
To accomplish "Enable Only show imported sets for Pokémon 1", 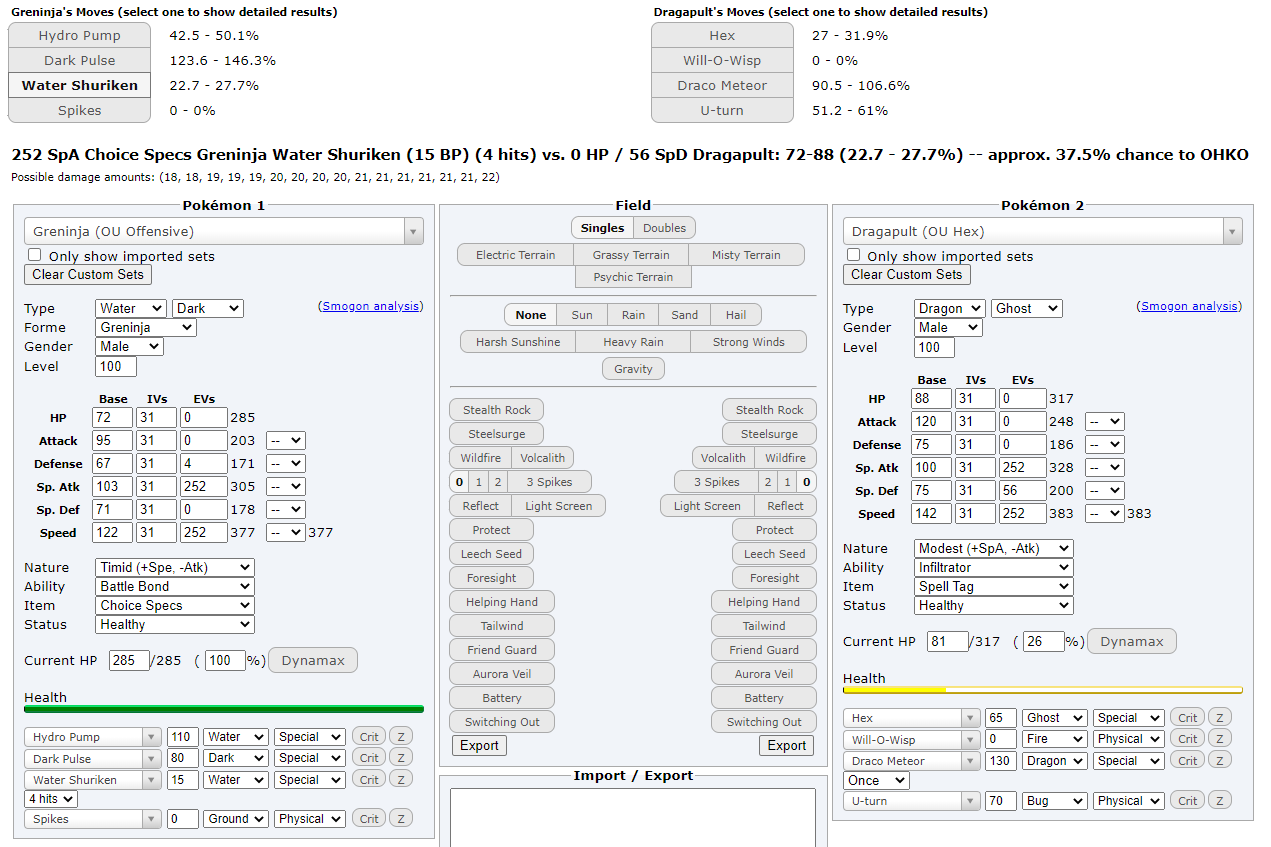I will (35, 256).
